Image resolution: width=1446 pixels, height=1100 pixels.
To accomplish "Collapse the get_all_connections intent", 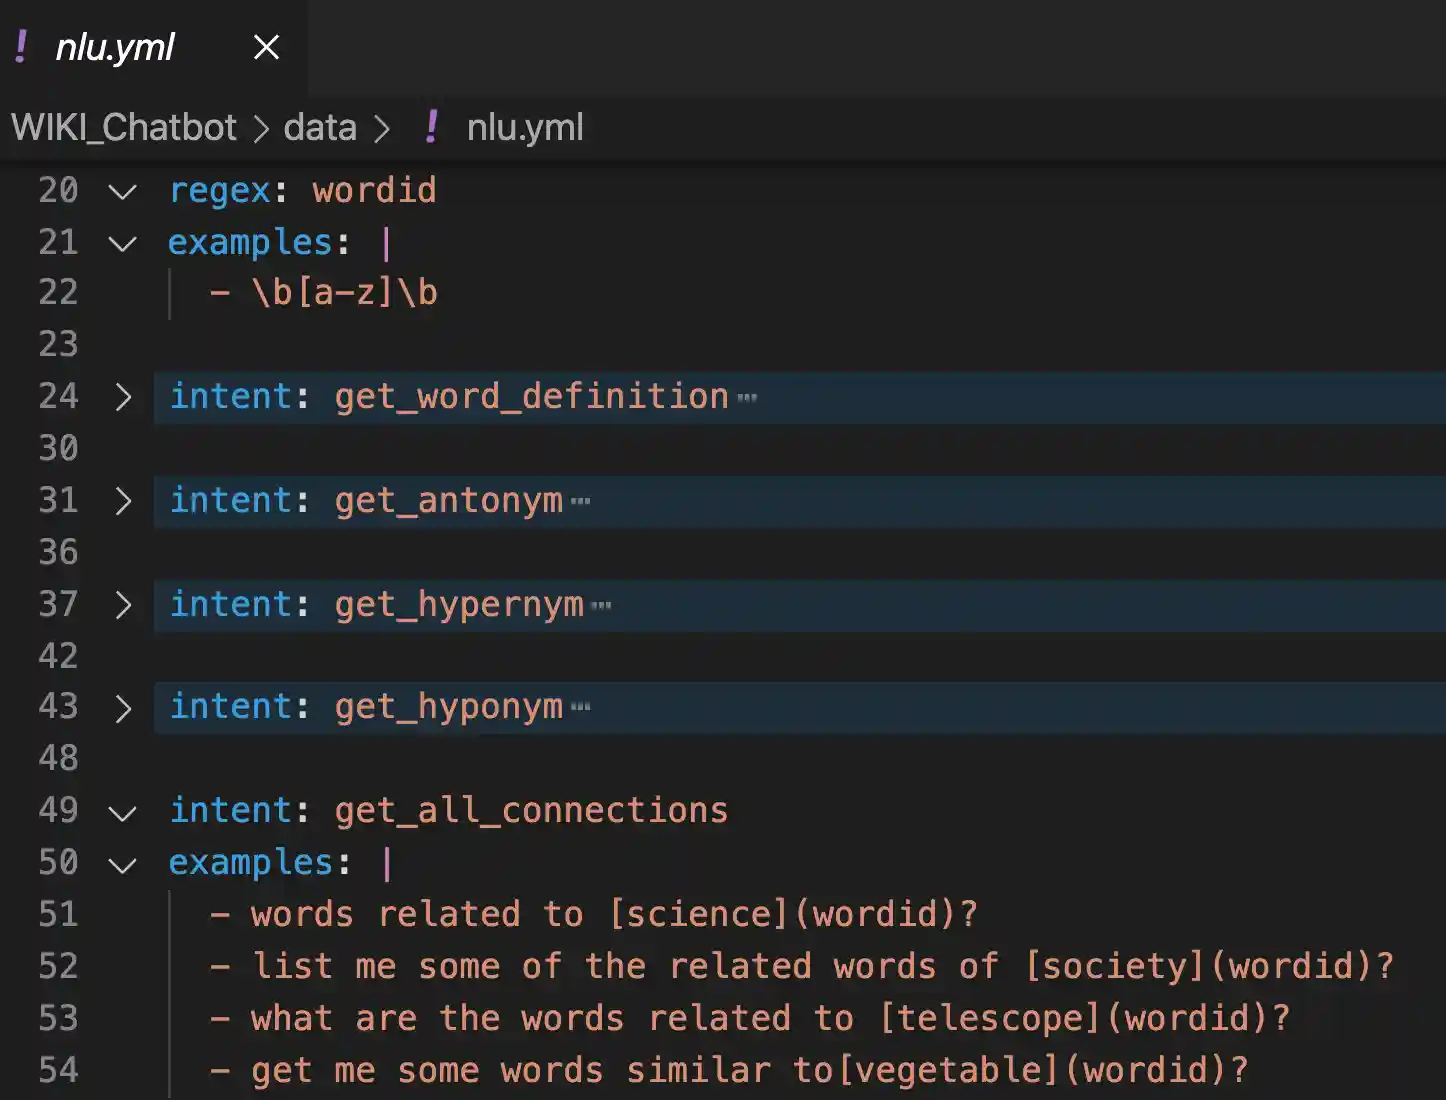I will click(x=123, y=812).
